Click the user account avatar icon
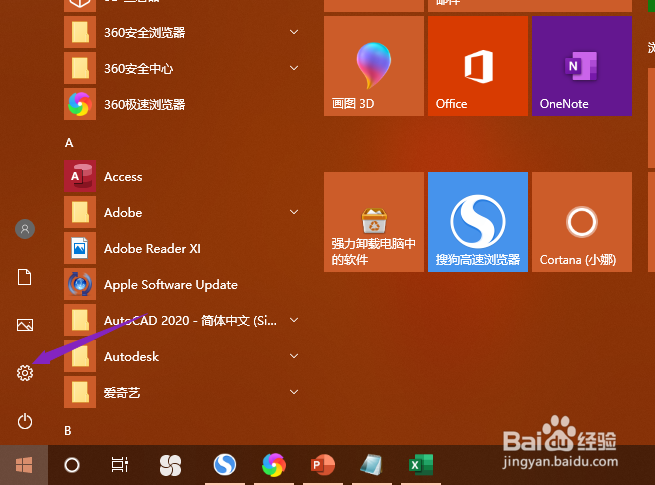 pos(25,229)
